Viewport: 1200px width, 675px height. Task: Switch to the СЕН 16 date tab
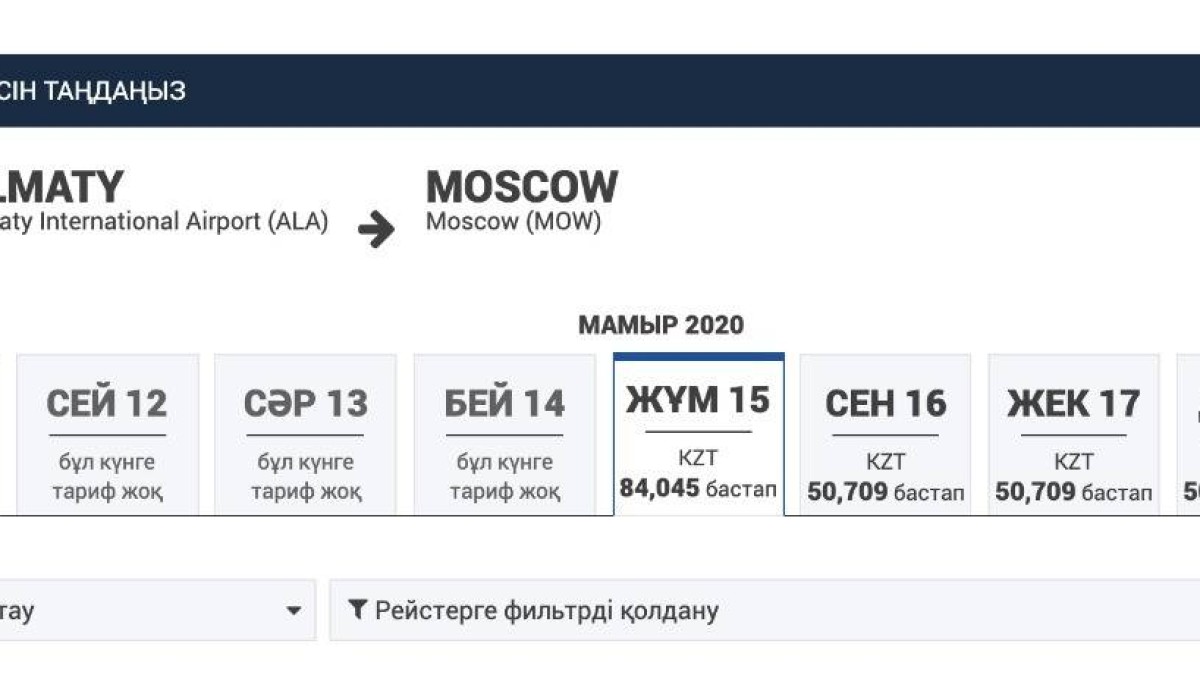click(885, 435)
